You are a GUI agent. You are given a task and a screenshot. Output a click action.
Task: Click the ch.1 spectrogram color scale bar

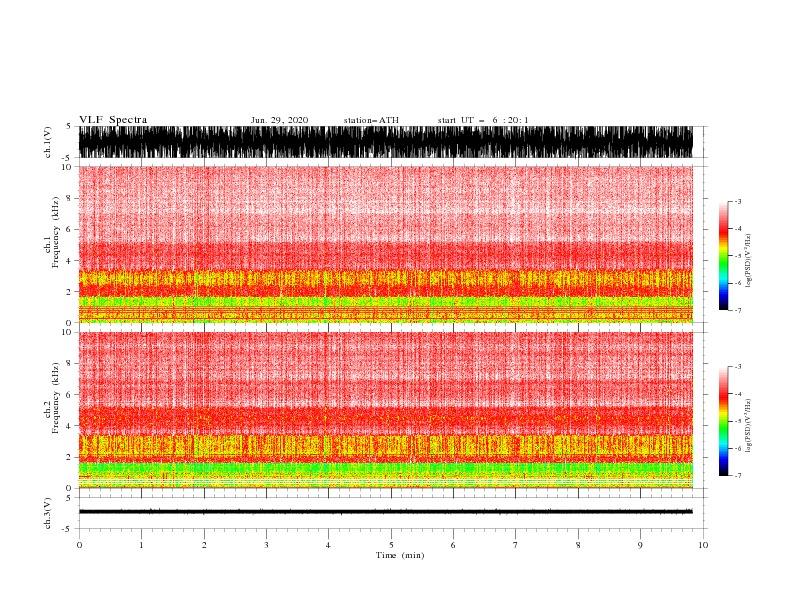pos(723,256)
